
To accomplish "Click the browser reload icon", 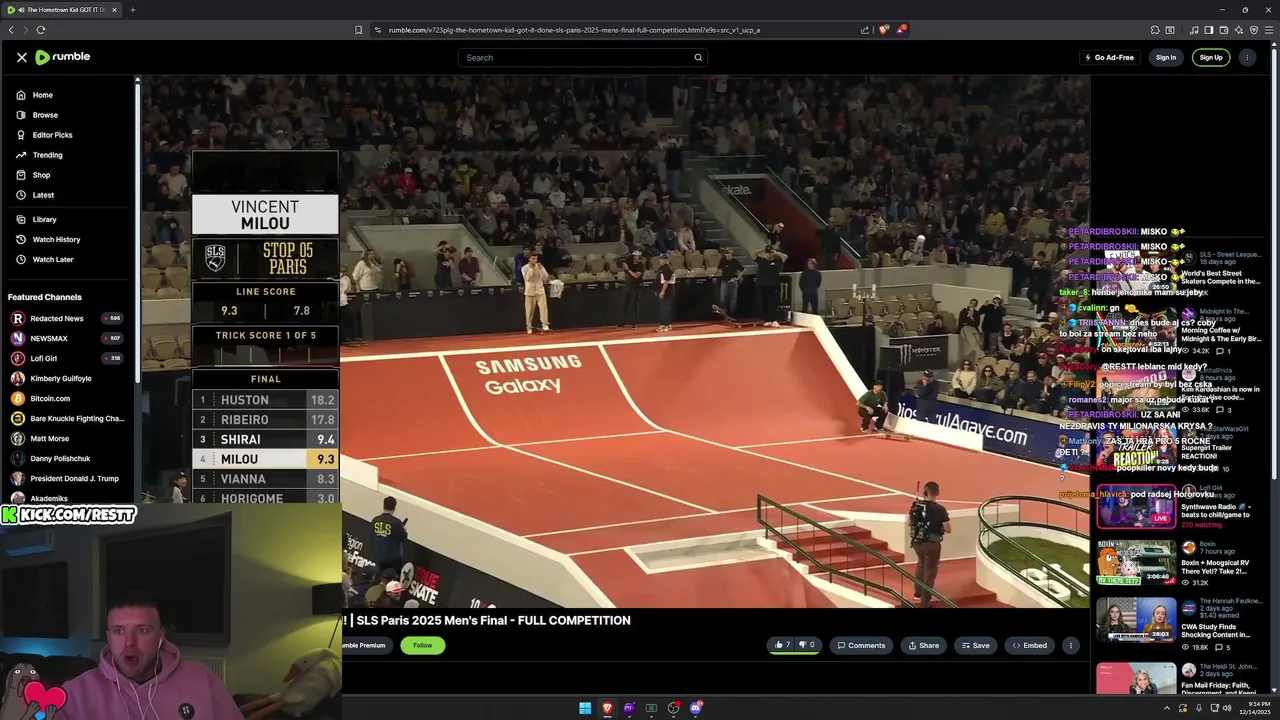I will pyautogui.click(x=41, y=30).
